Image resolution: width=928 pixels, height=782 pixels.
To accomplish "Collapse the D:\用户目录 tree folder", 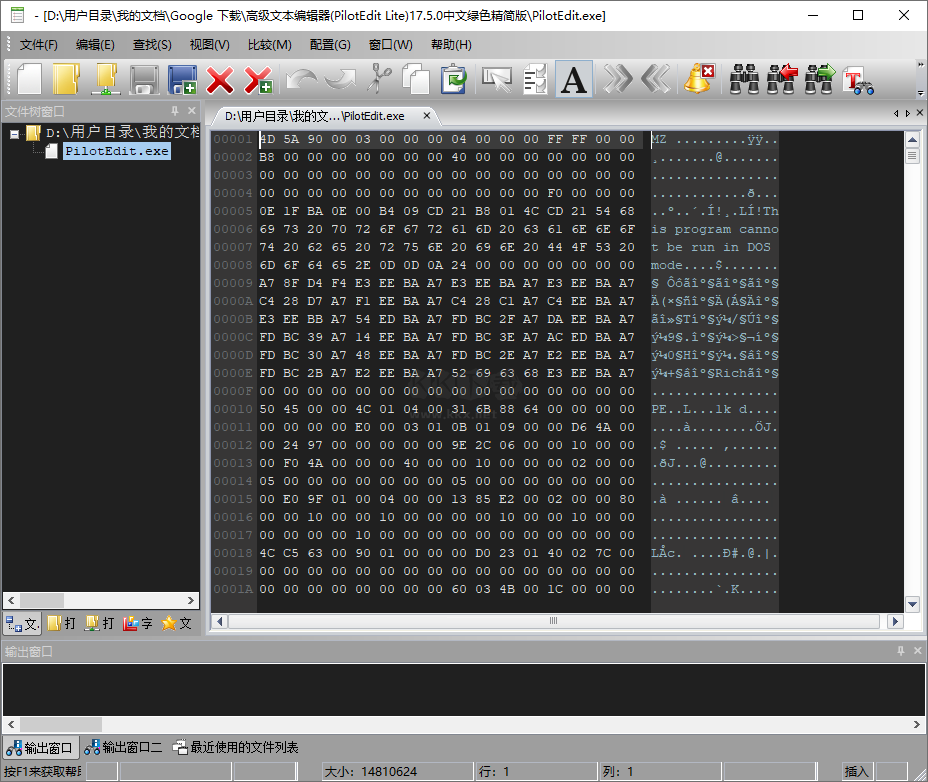I will [14, 134].
